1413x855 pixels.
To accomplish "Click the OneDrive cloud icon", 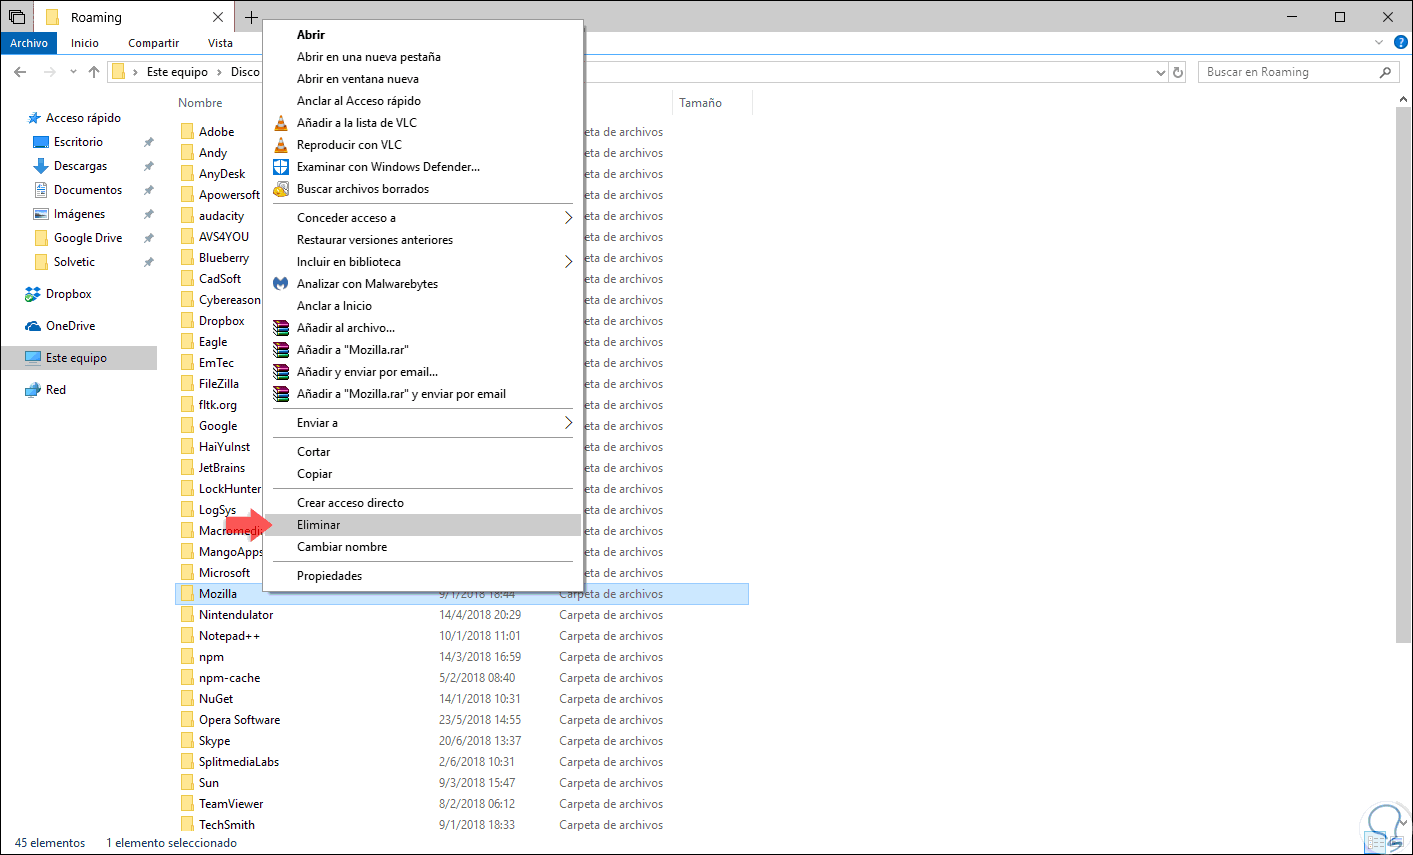I will point(33,326).
